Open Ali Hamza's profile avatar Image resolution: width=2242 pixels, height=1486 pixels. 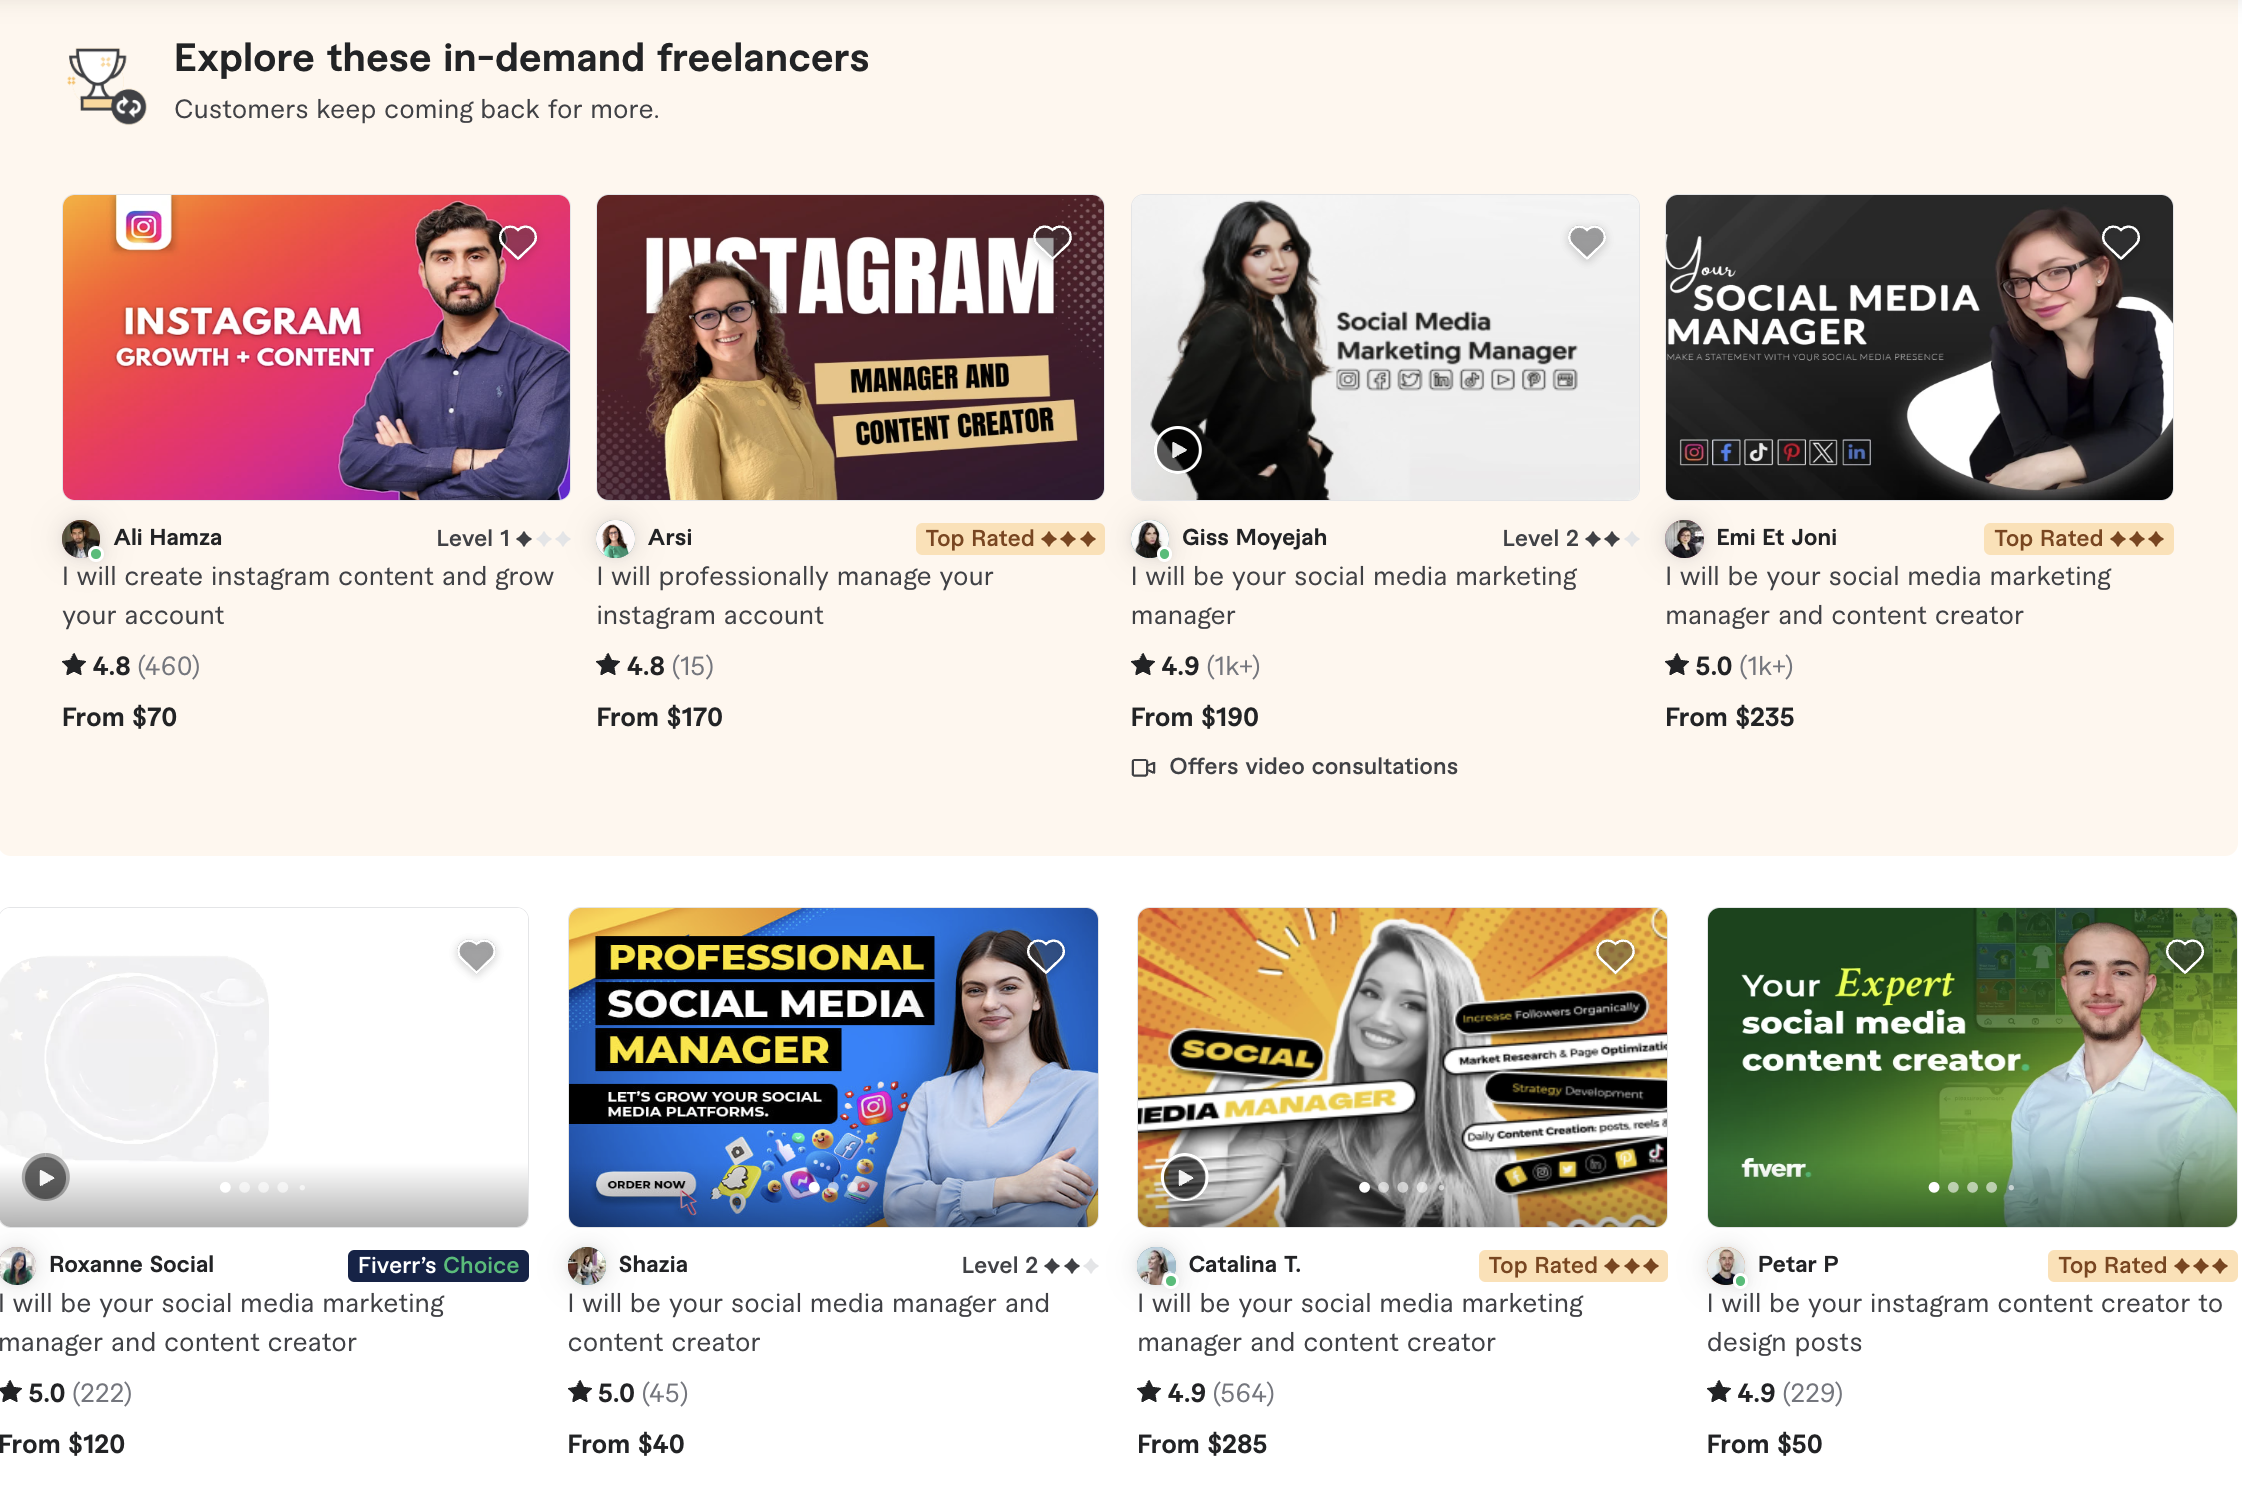pyautogui.click(x=81, y=538)
